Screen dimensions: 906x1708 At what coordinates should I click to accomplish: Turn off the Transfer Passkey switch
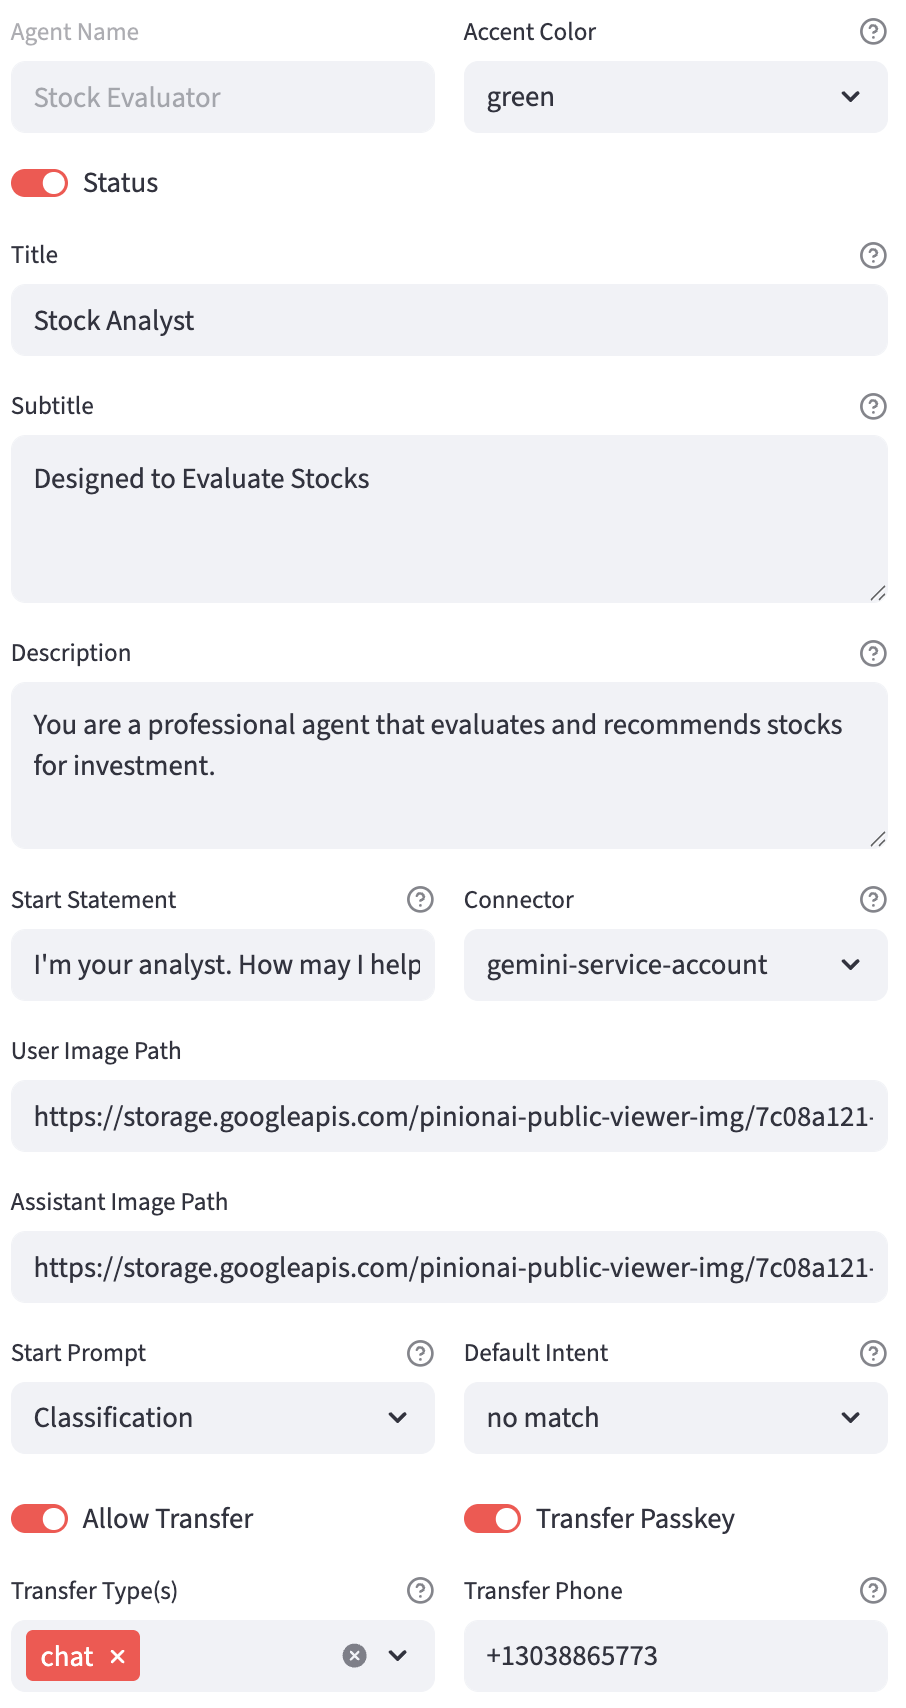pyautogui.click(x=492, y=1519)
